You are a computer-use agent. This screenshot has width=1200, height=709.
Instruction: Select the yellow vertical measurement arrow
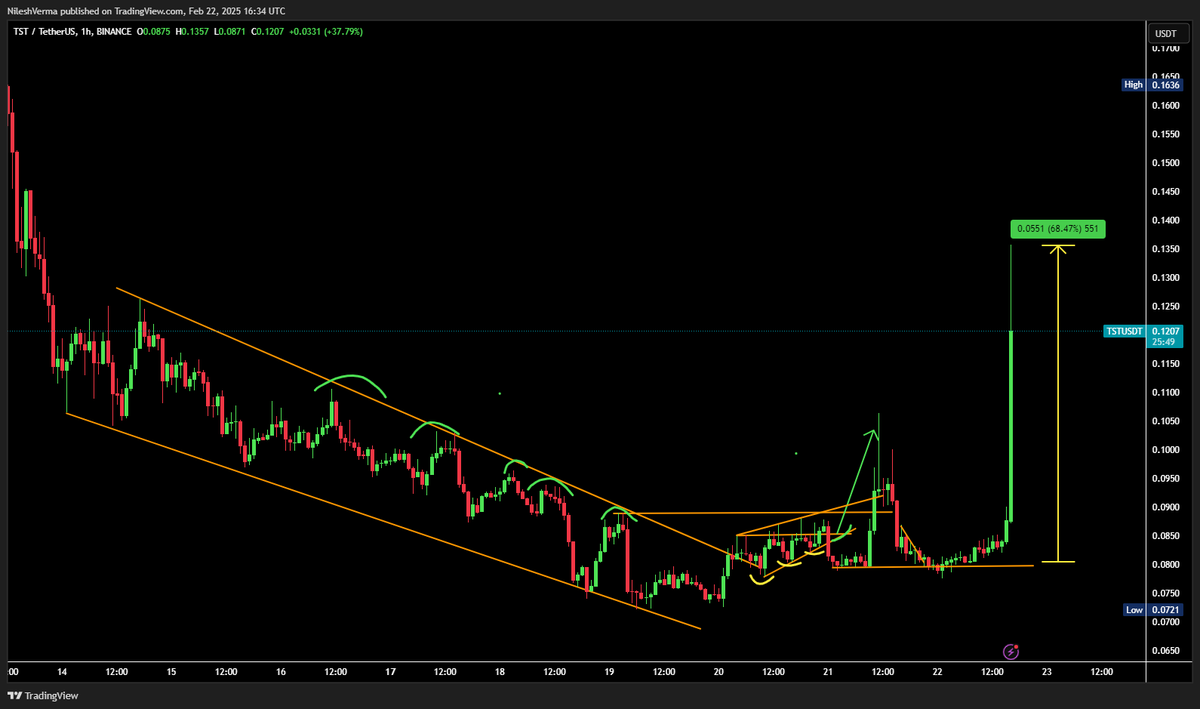pos(1059,400)
